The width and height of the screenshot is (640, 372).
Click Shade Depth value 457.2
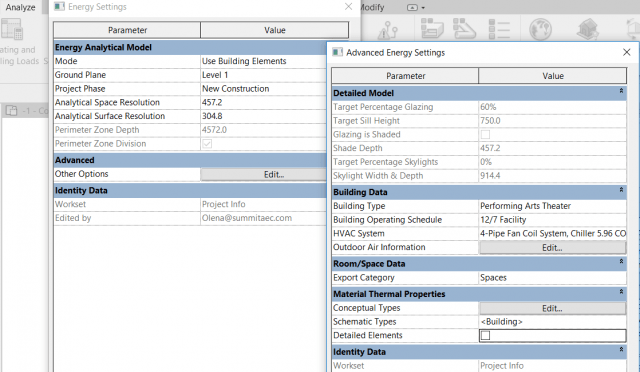click(552, 148)
